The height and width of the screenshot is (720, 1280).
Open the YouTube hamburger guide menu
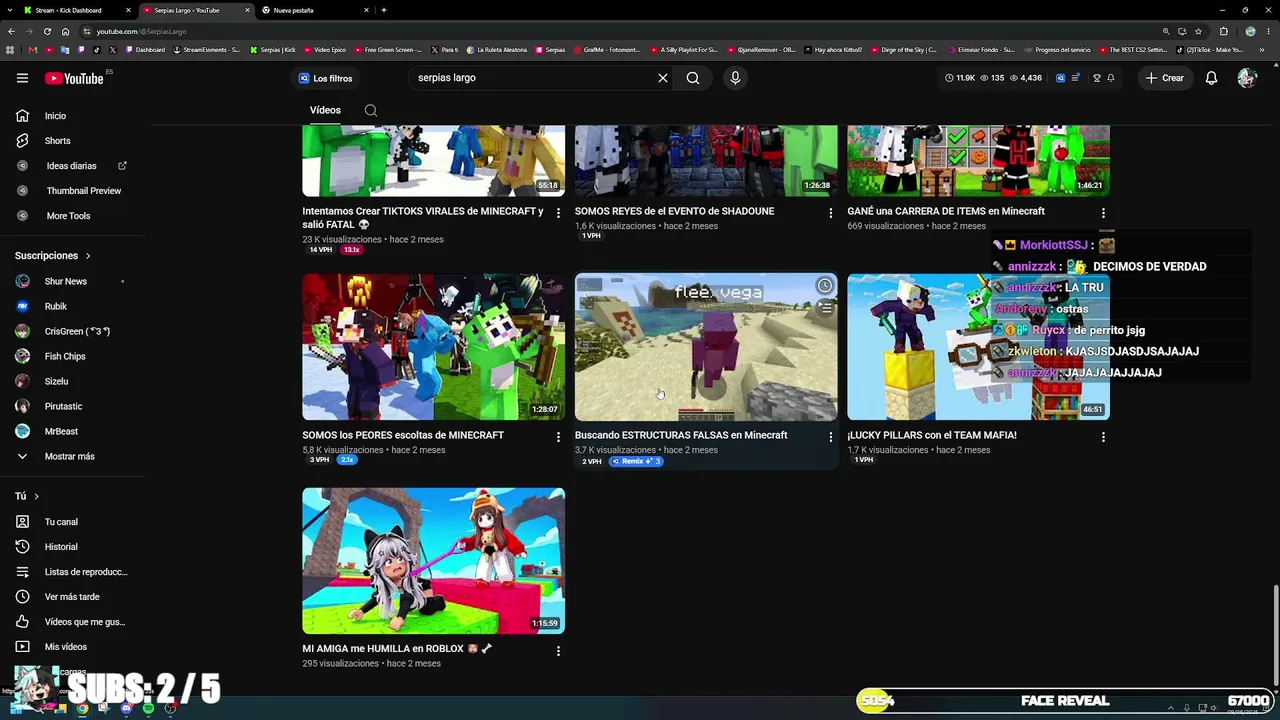pos(22,78)
